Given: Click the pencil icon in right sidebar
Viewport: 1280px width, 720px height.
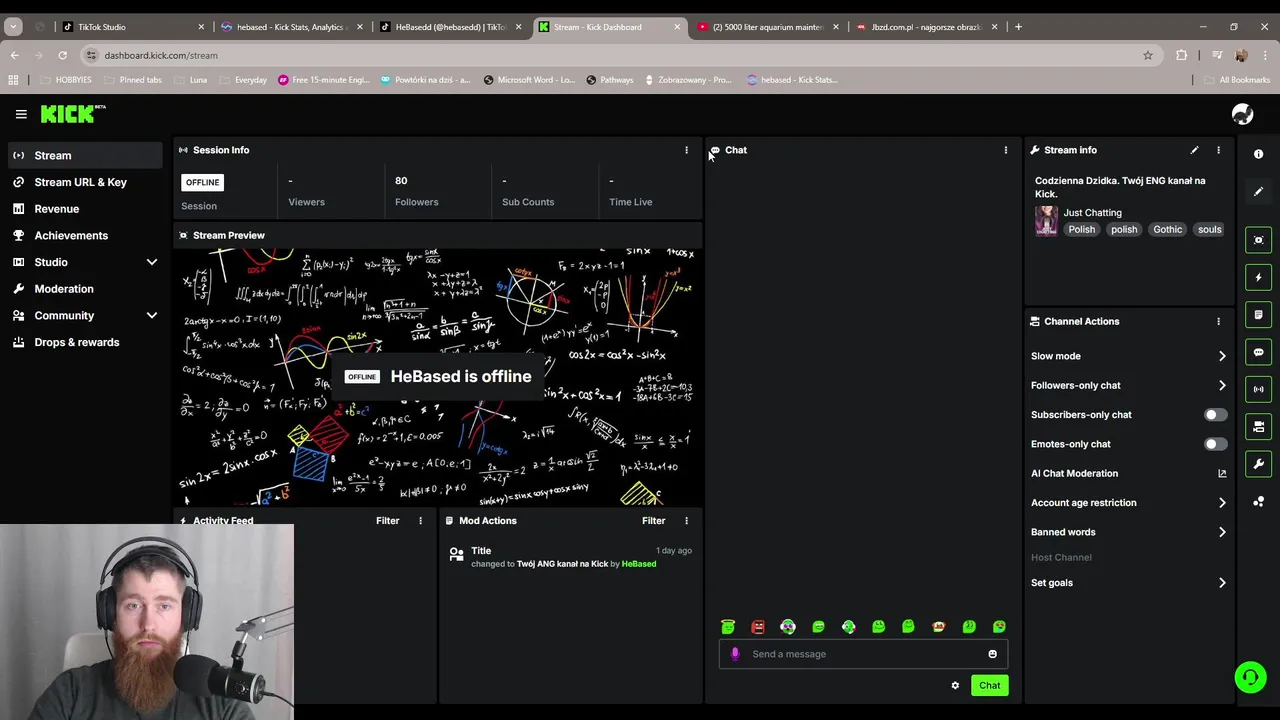Looking at the screenshot, I should (x=1258, y=191).
